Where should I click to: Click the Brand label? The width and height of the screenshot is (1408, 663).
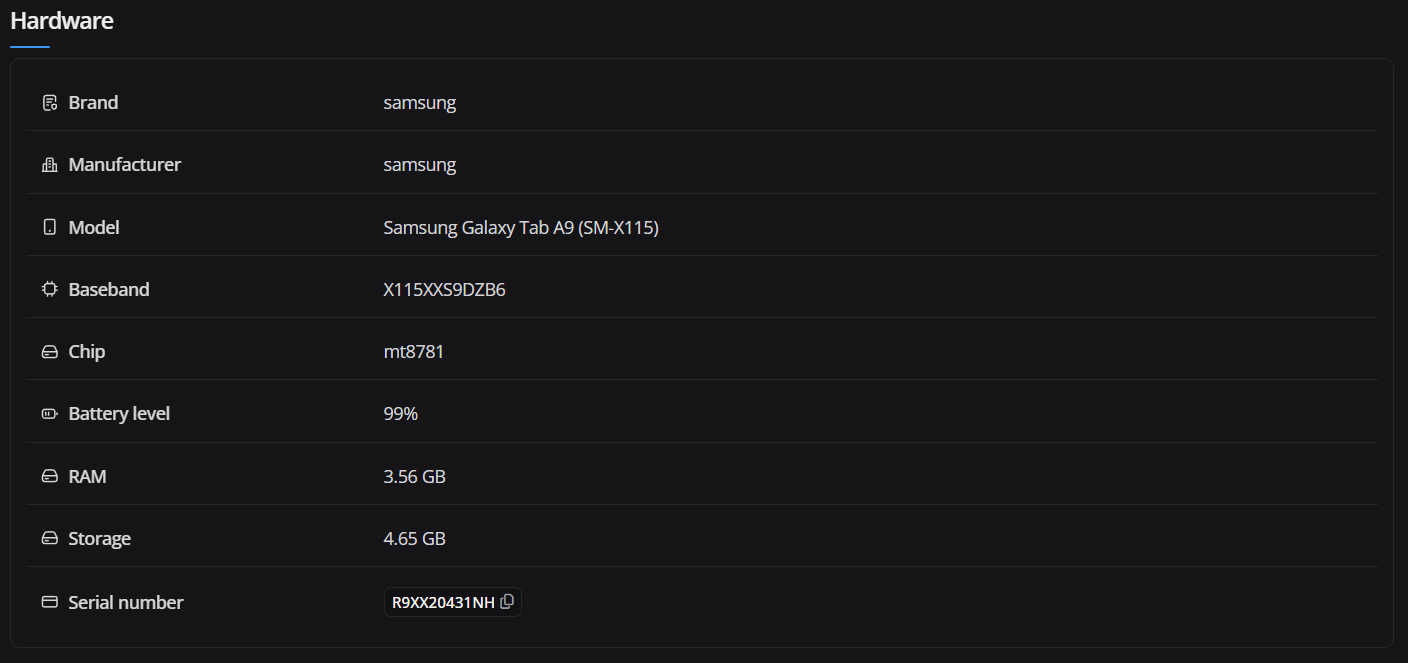[93, 103]
